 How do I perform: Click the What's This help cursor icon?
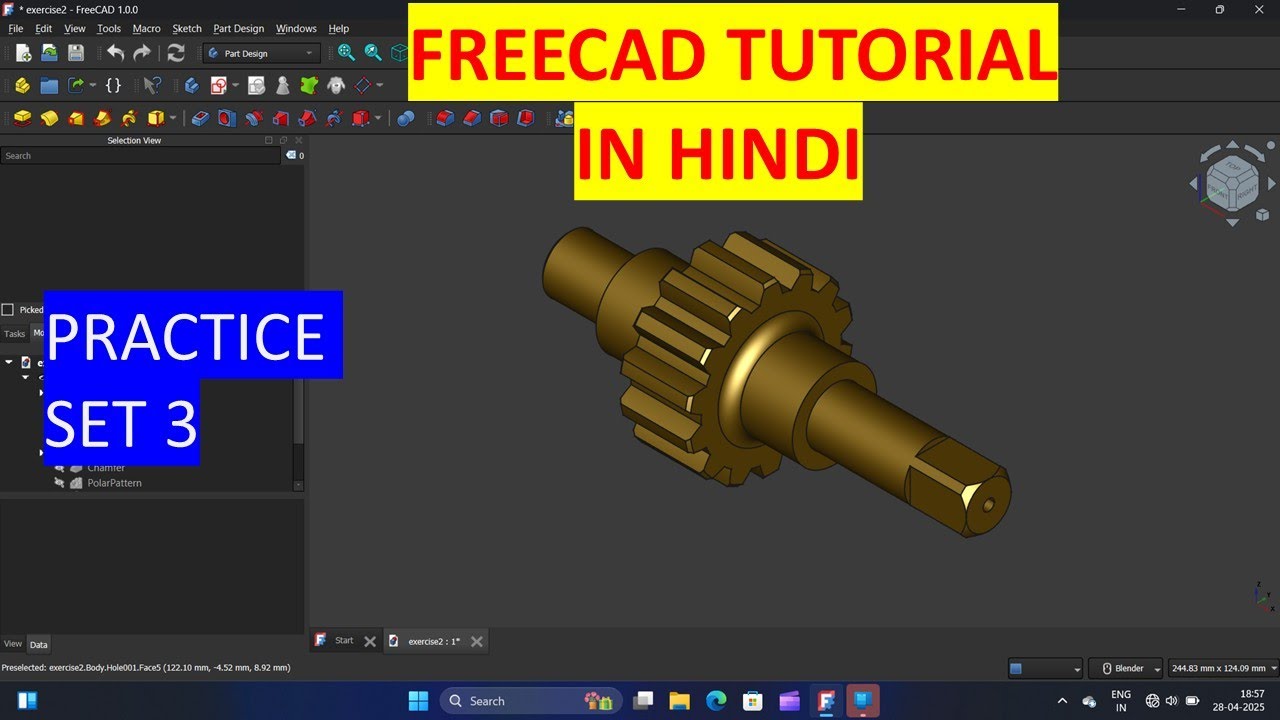152,86
